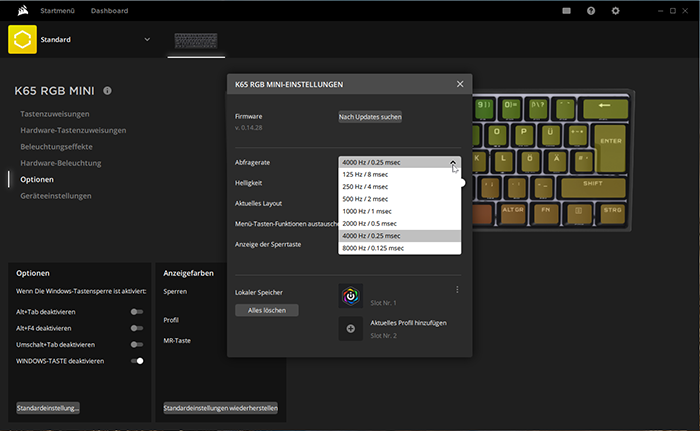The width and height of the screenshot is (700, 431).
Task: Click the L key on keyboard image
Action: point(503,162)
